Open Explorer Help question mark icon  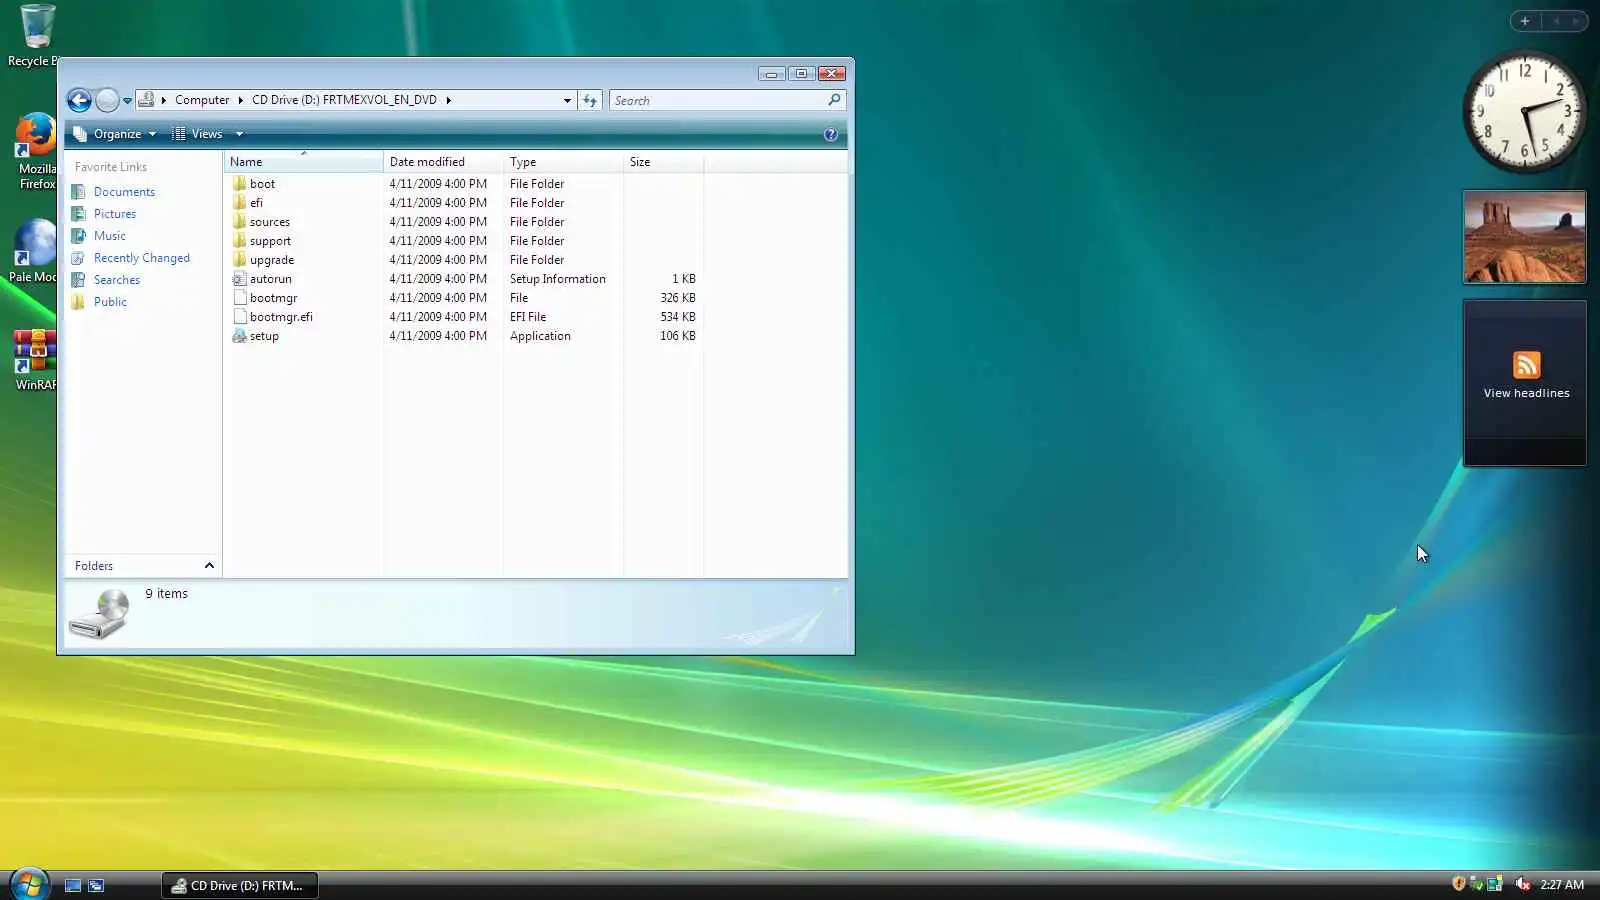click(830, 134)
